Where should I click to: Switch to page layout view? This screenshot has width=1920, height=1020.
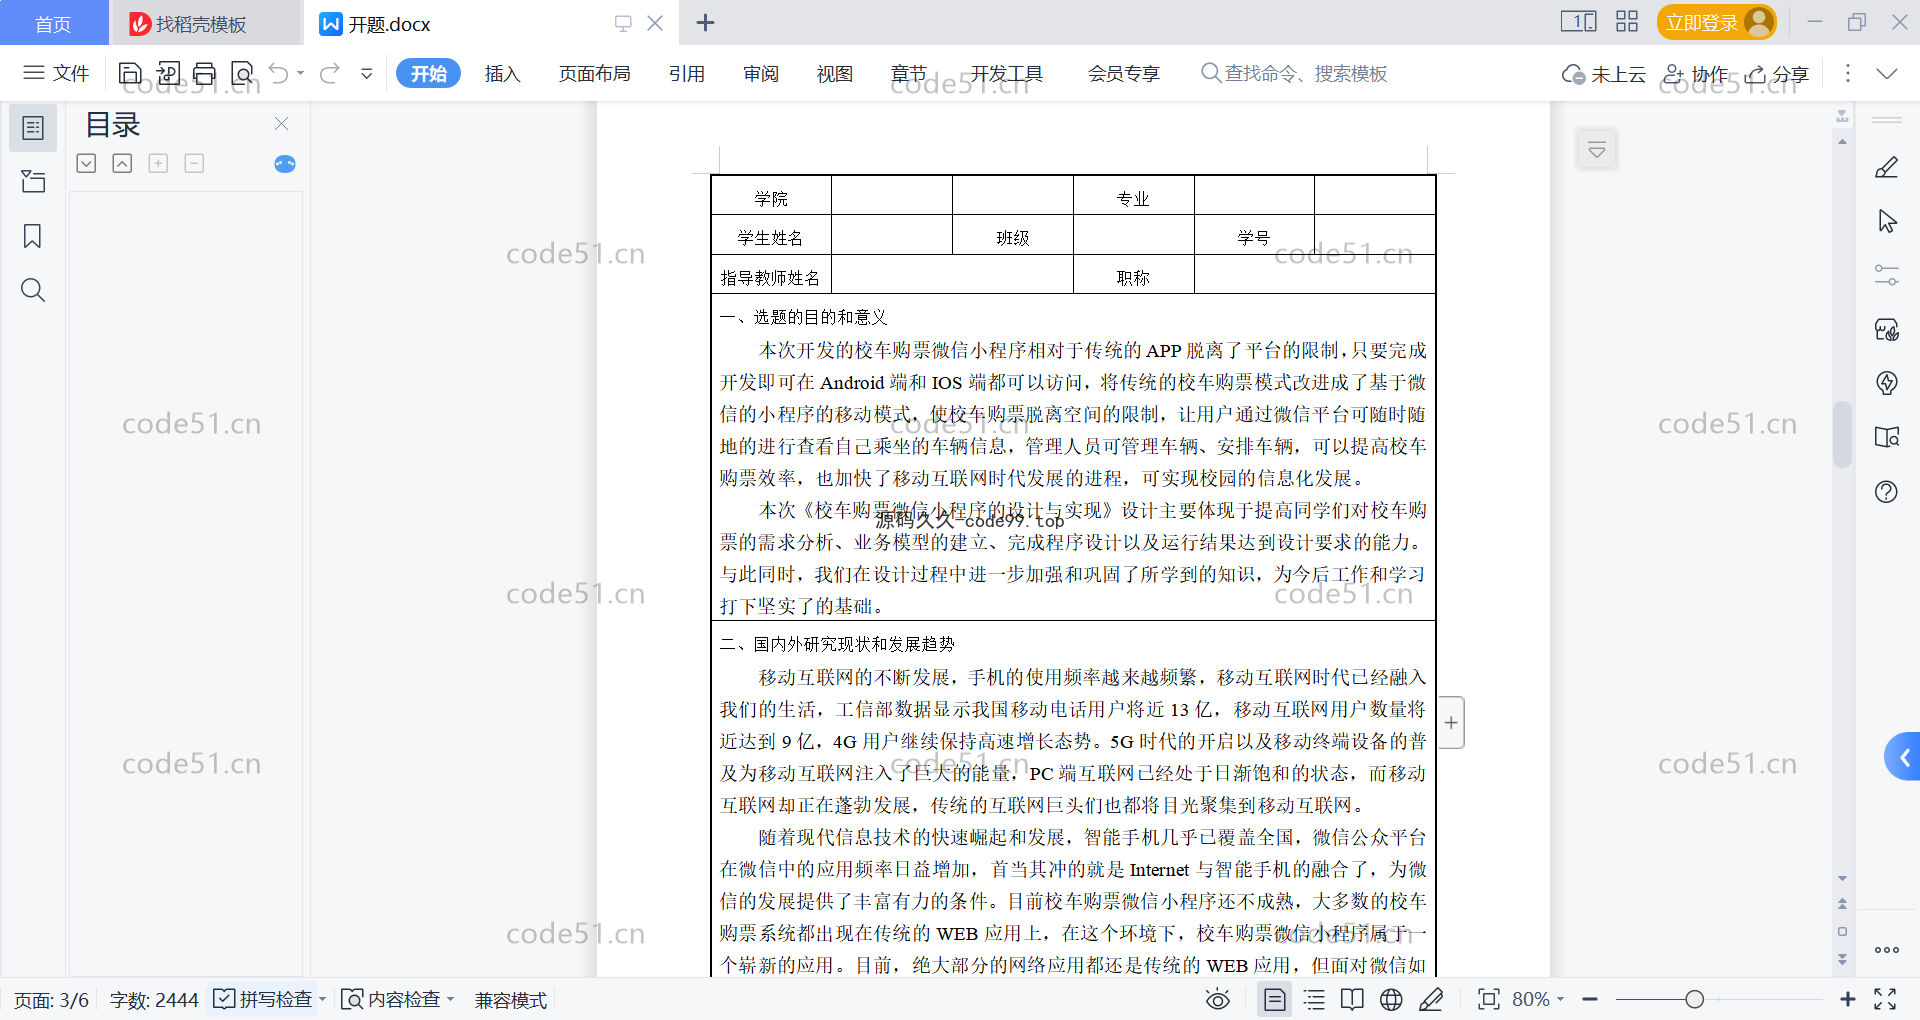pyautogui.click(x=1275, y=999)
